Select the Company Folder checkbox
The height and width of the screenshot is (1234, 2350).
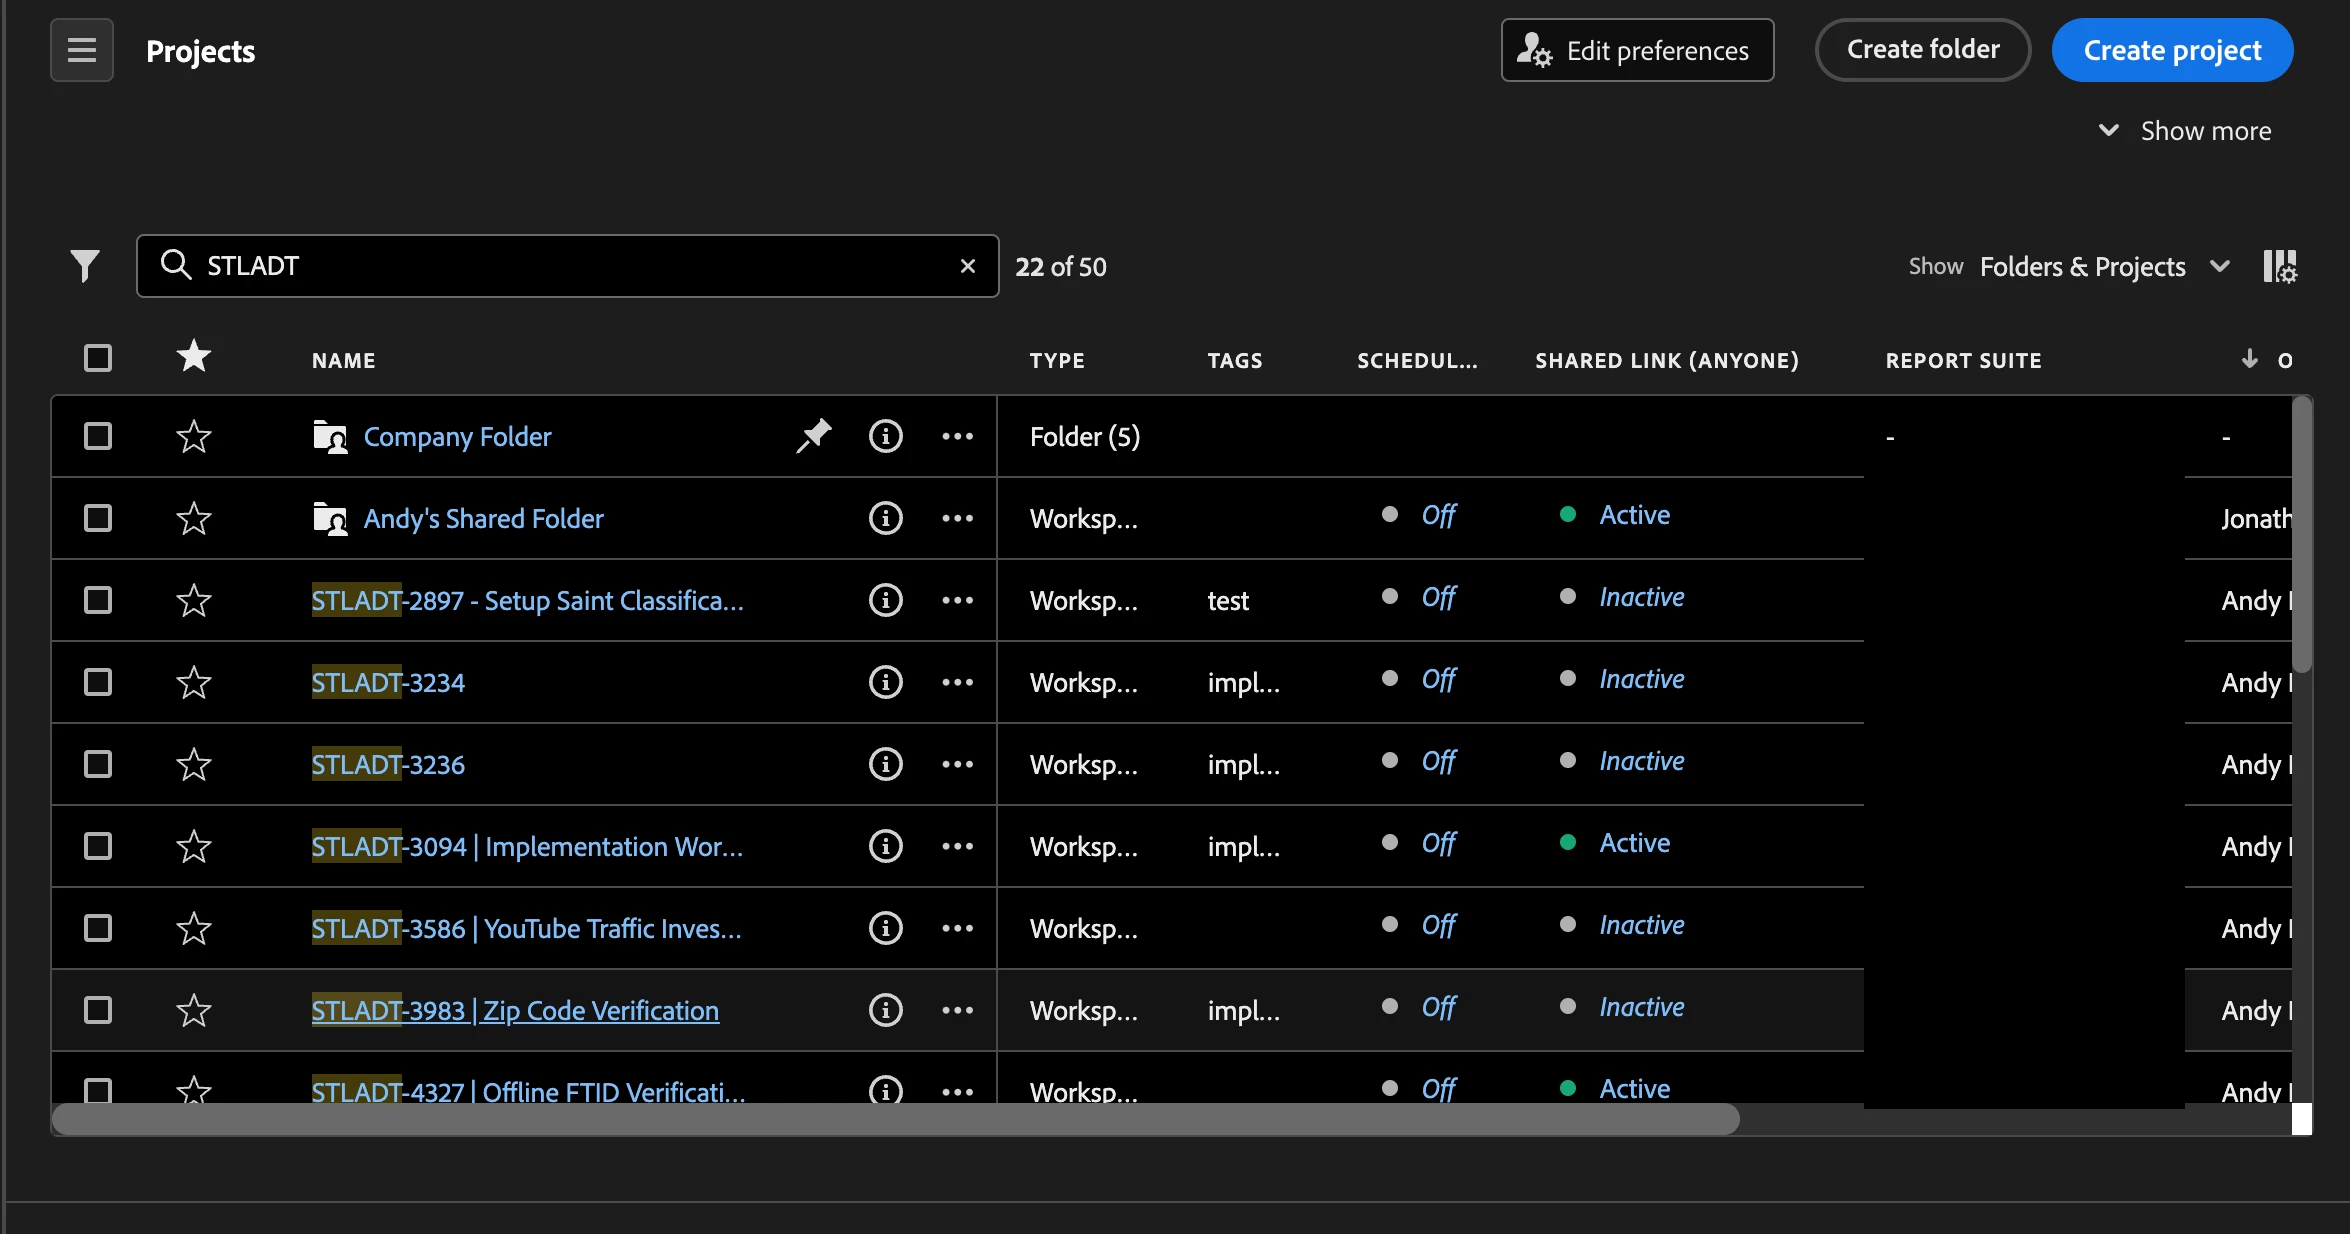click(x=98, y=436)
